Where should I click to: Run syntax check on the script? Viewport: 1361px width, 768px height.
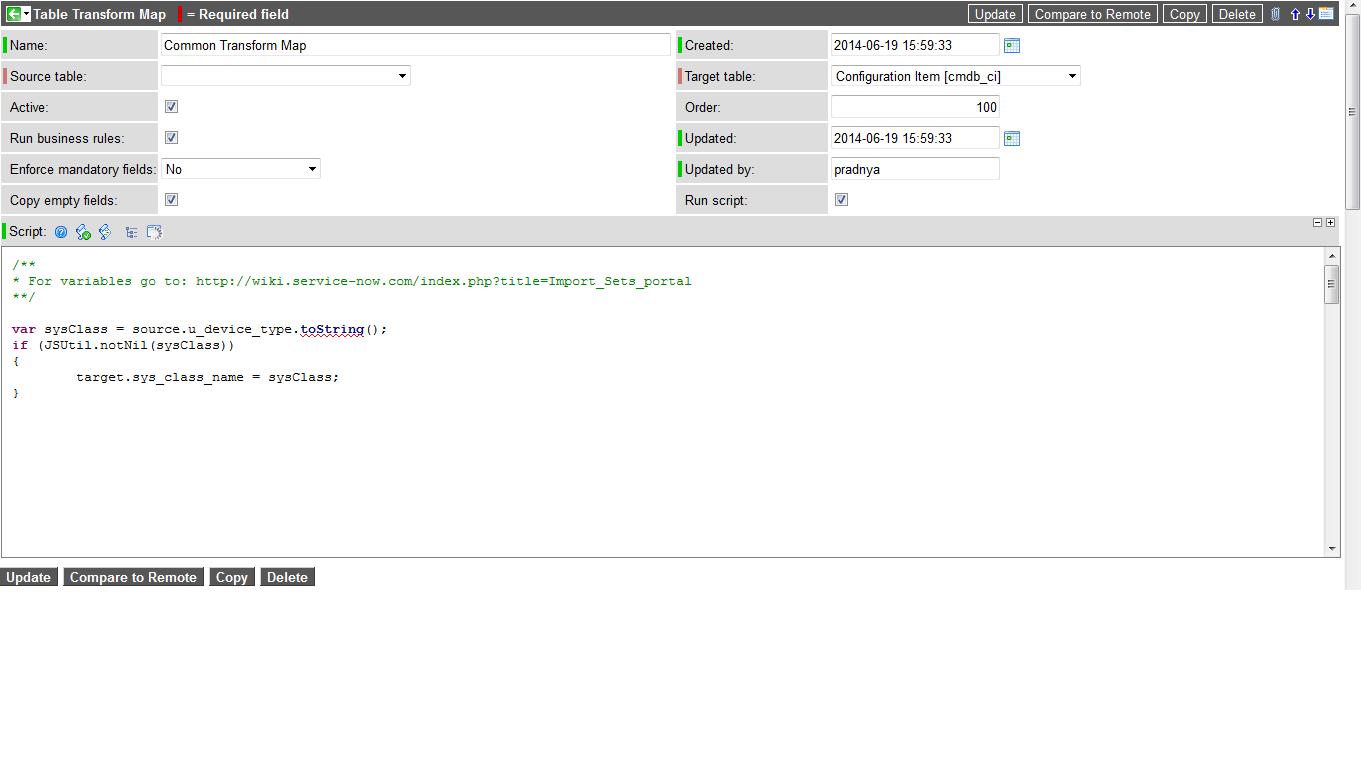tap(83, 231)
